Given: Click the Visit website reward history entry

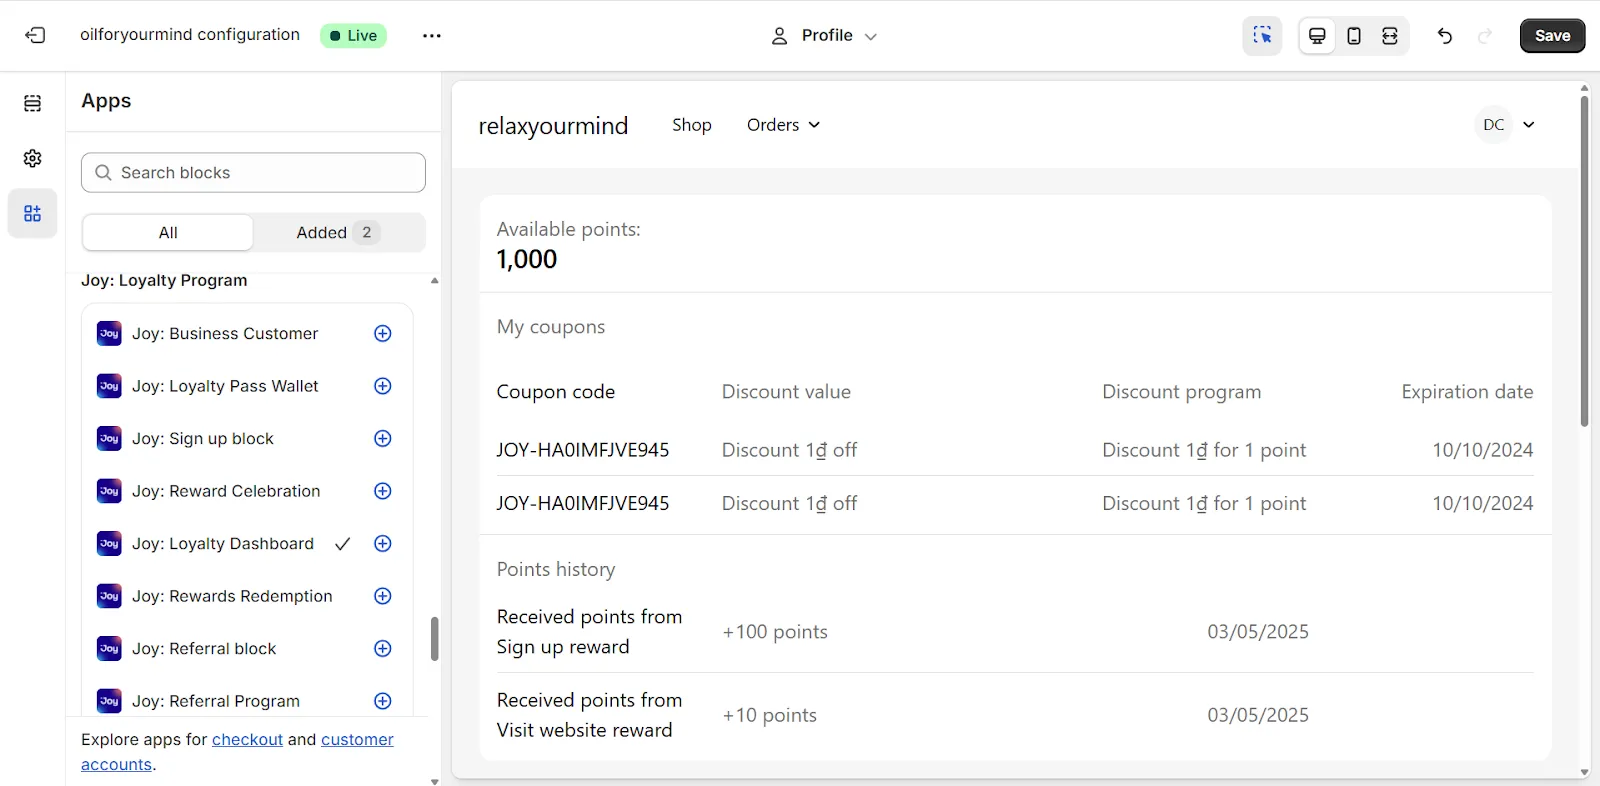Looking at the screenshot, I should [589, 715].
